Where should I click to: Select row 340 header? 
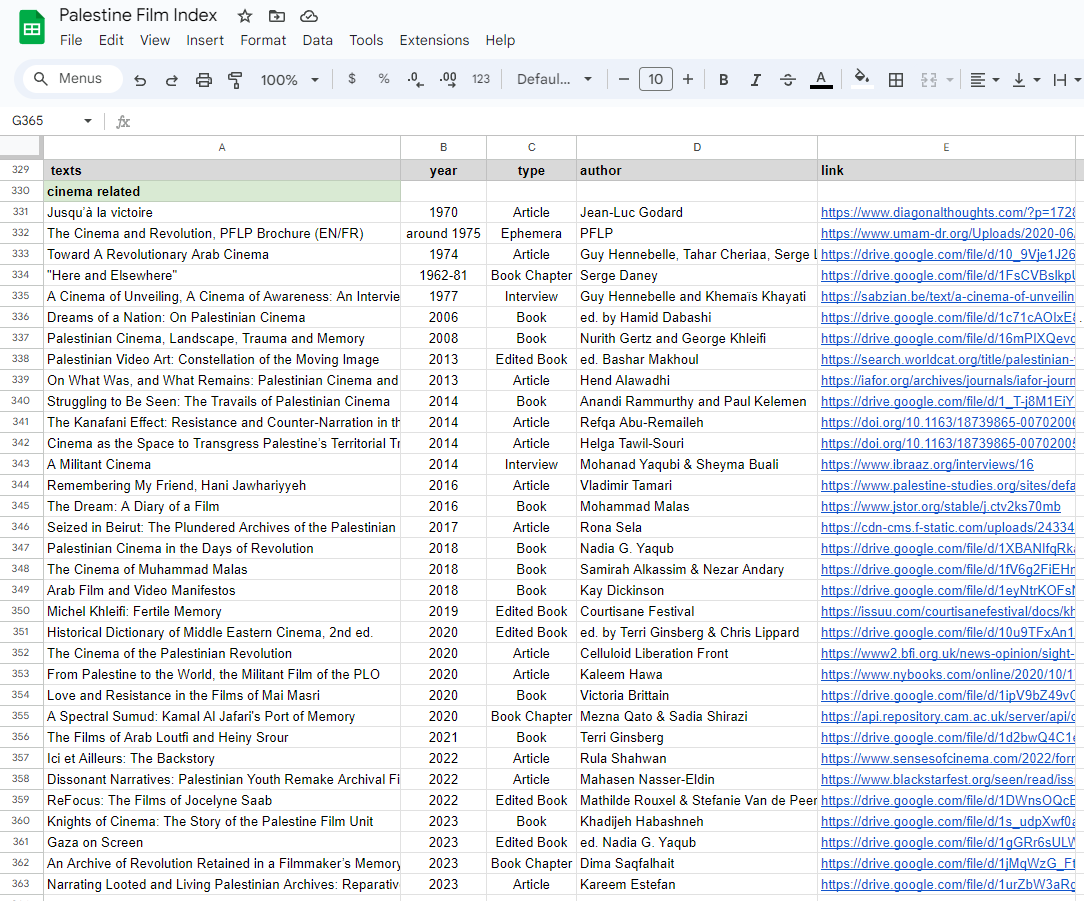pyautogui.click(x=21, y=401)
